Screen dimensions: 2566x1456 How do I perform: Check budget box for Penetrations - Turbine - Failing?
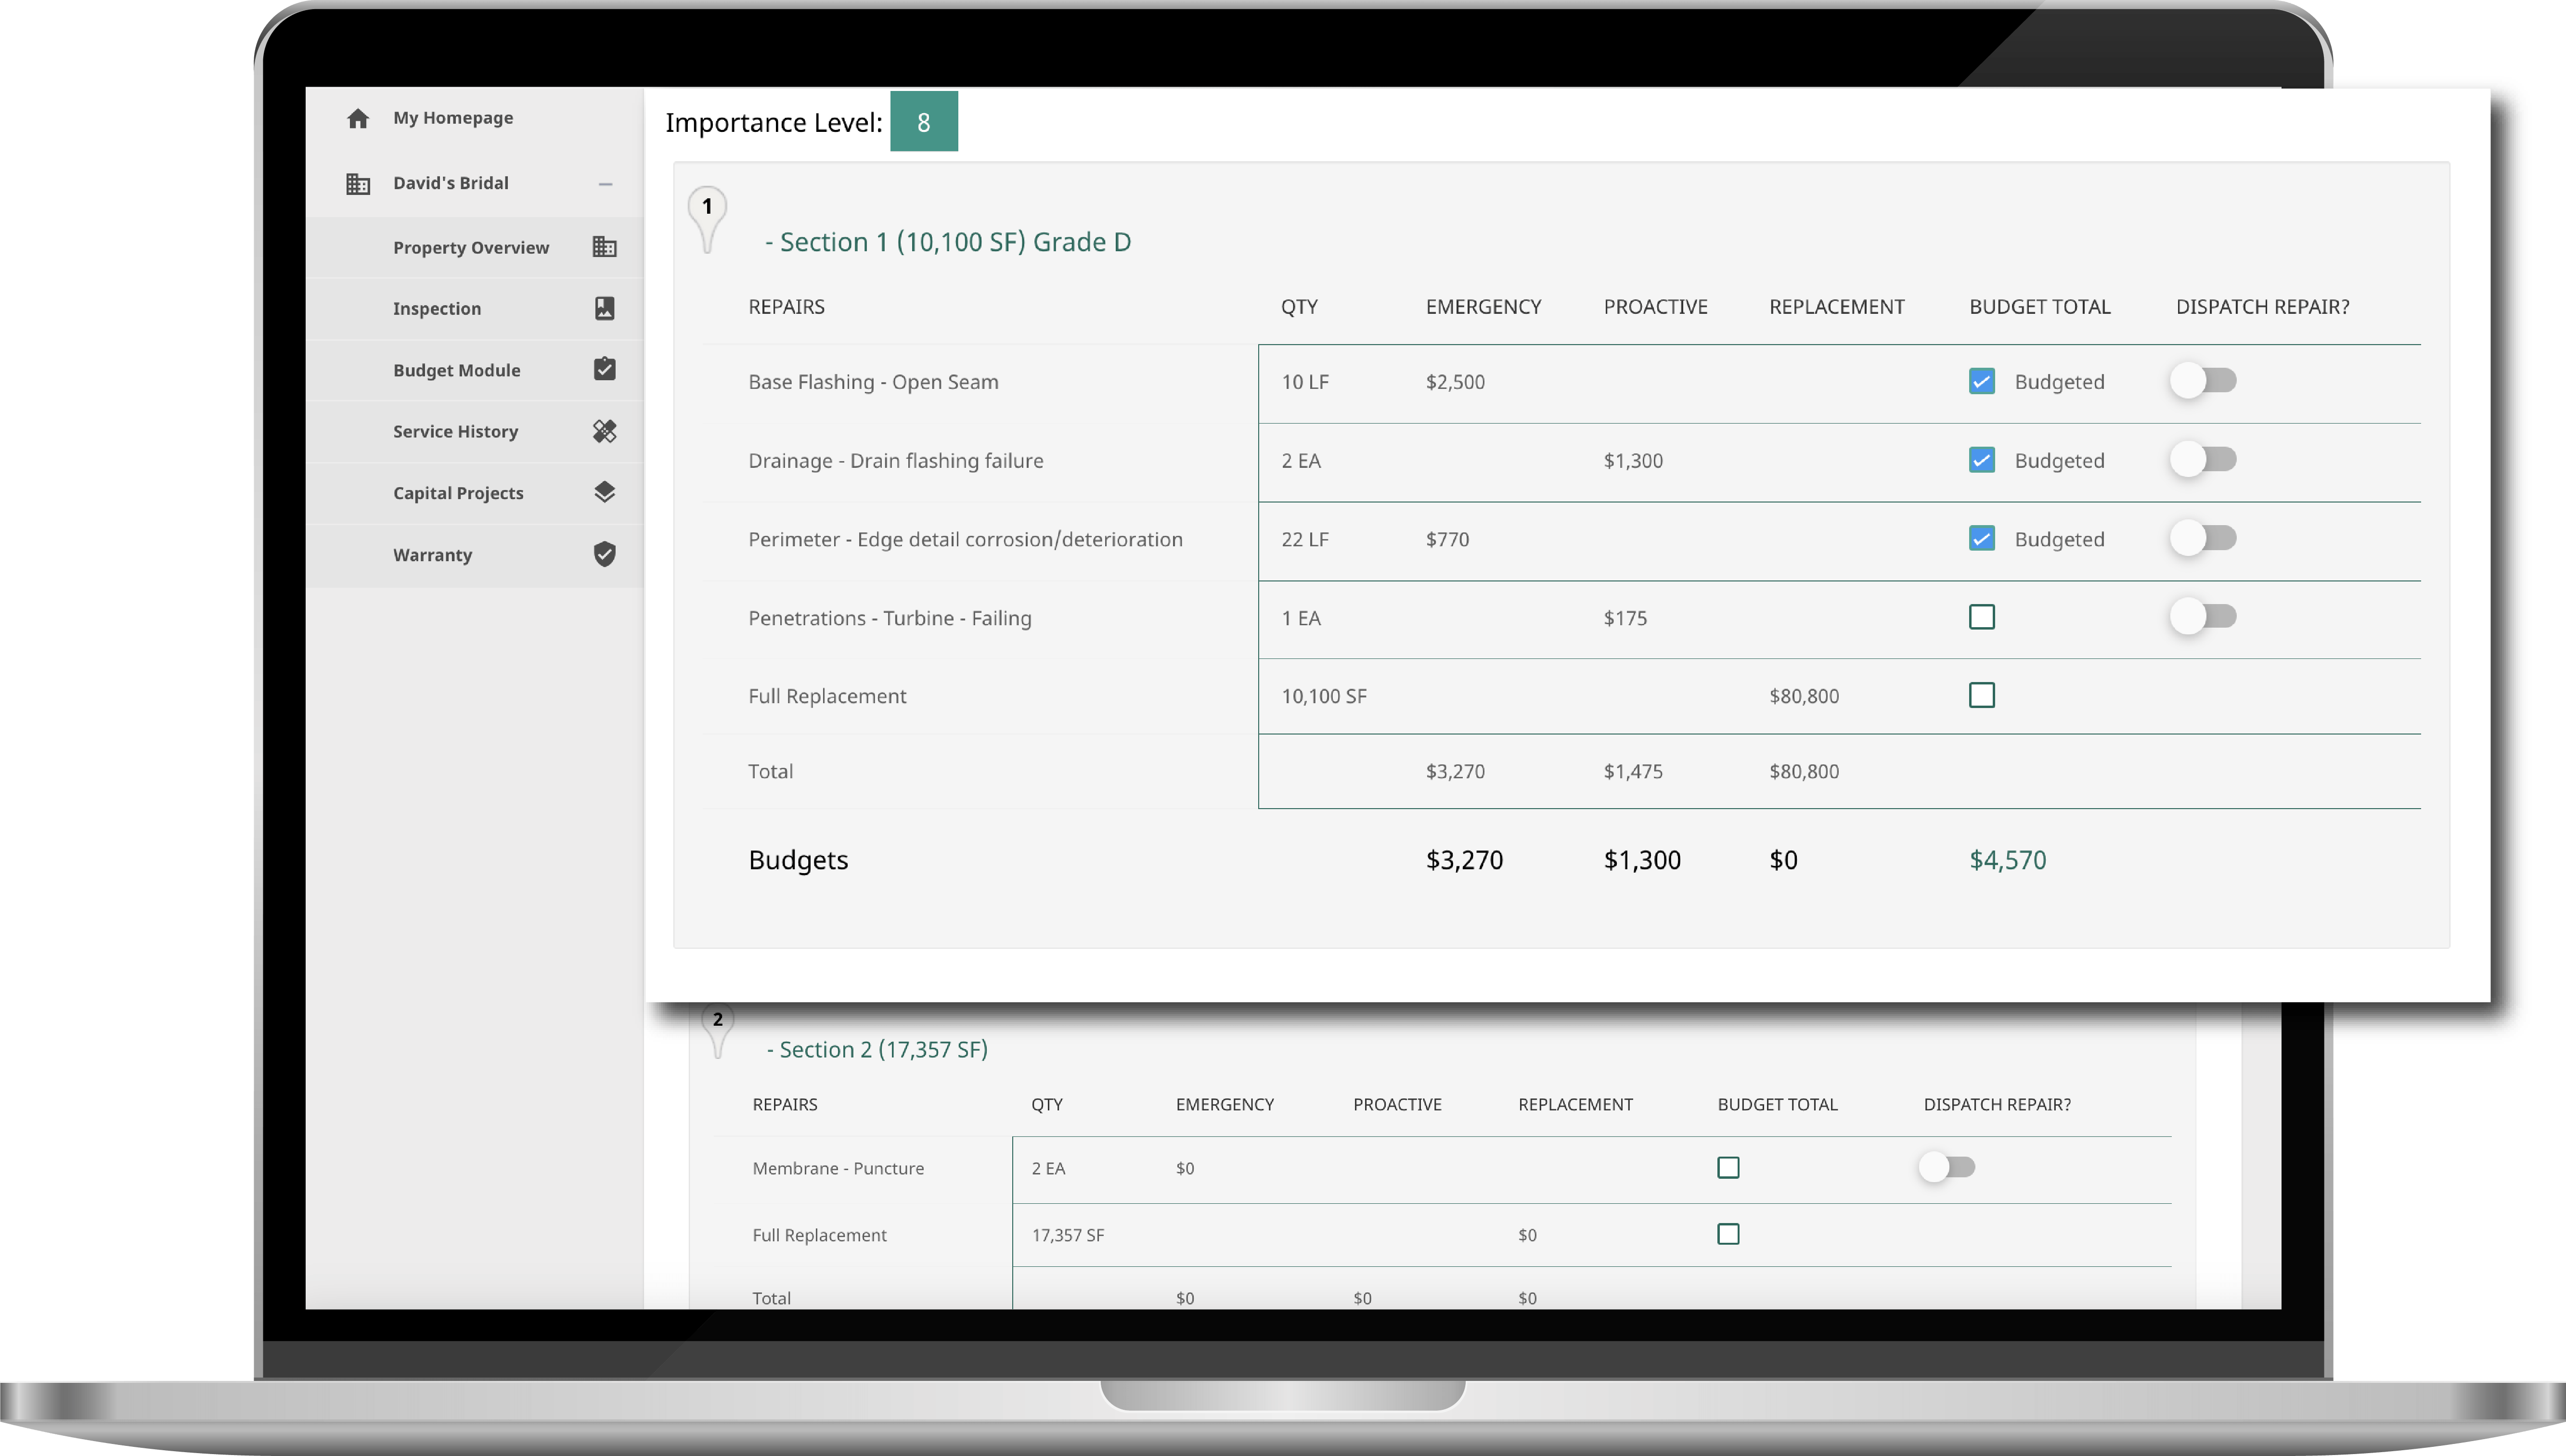[x=1981, y=617]
